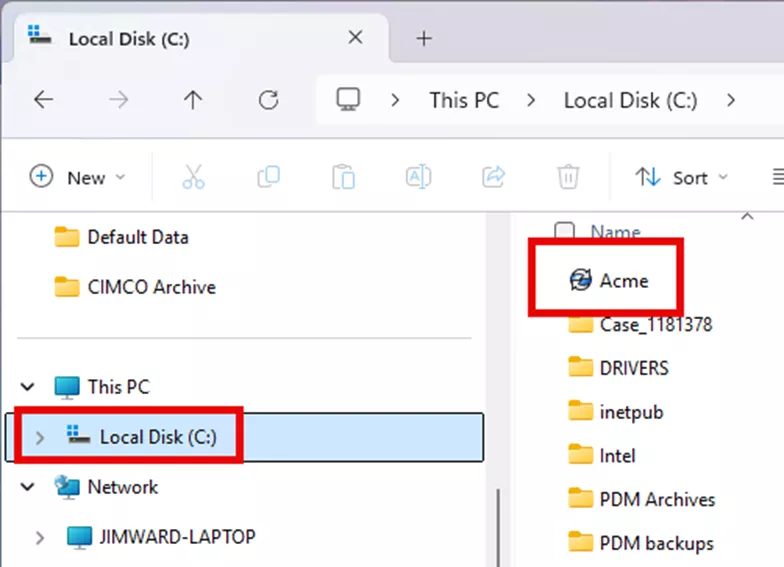The width and height of the screenshot is (784, 567).
Task: Open the New item dropdown
Action: (x=77, y=177)
